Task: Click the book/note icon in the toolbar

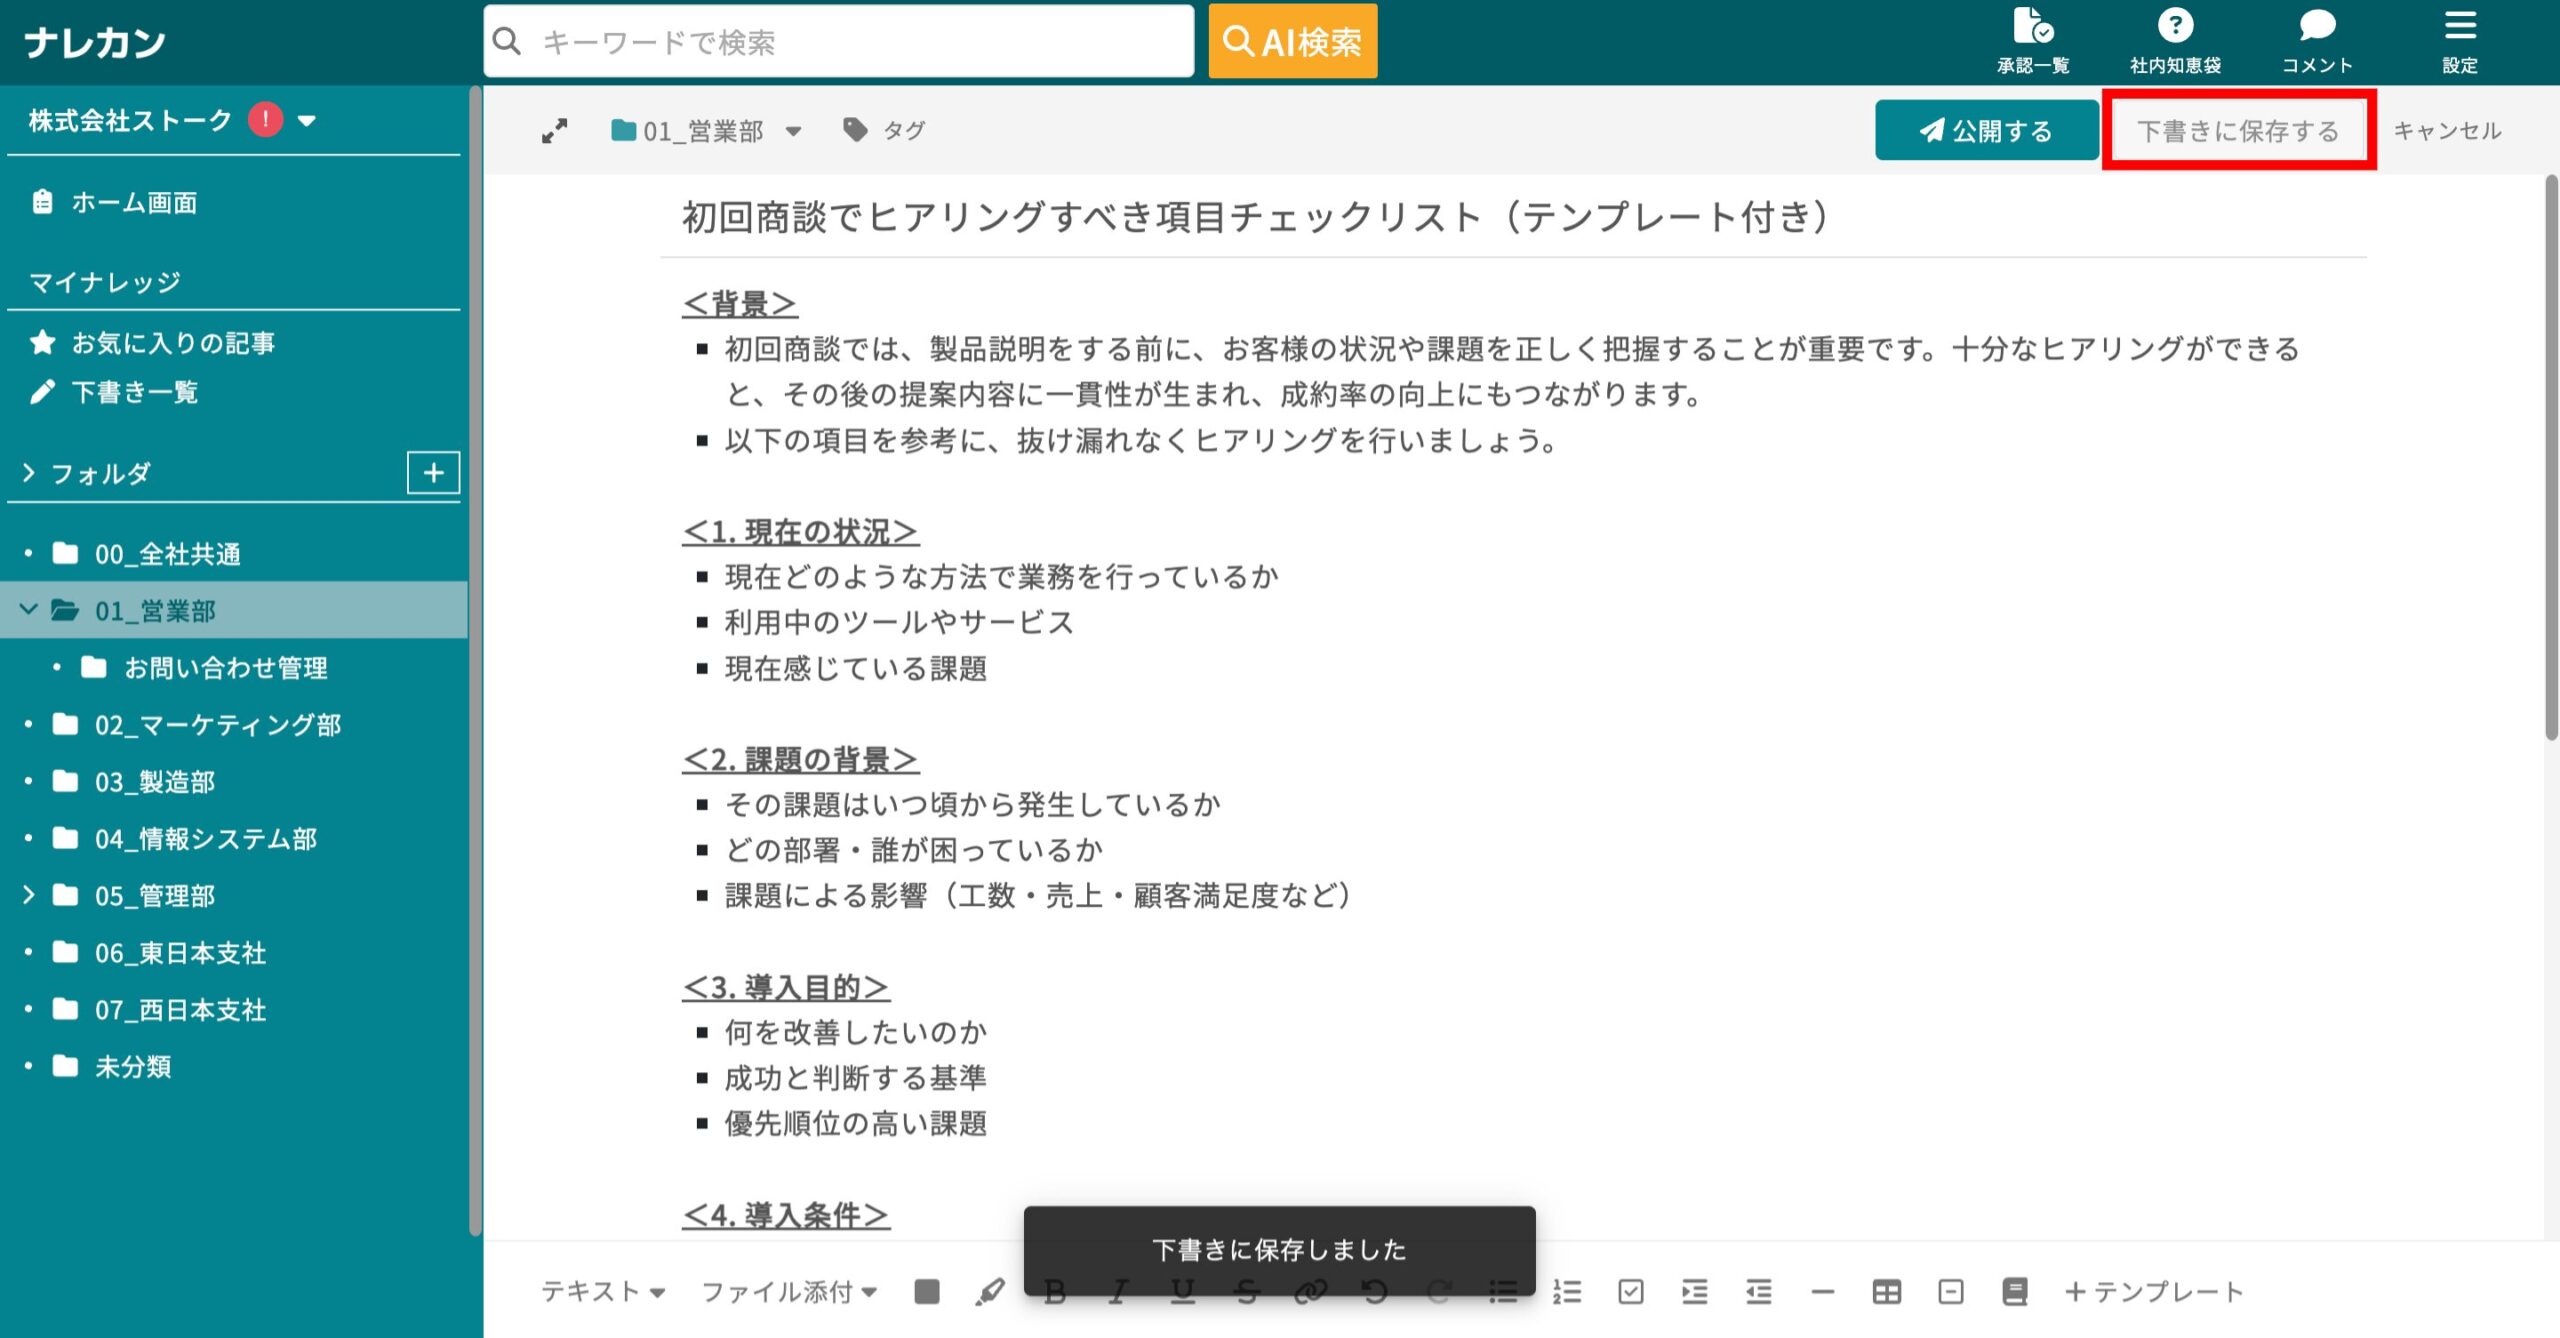Action: point(2015,1292)
